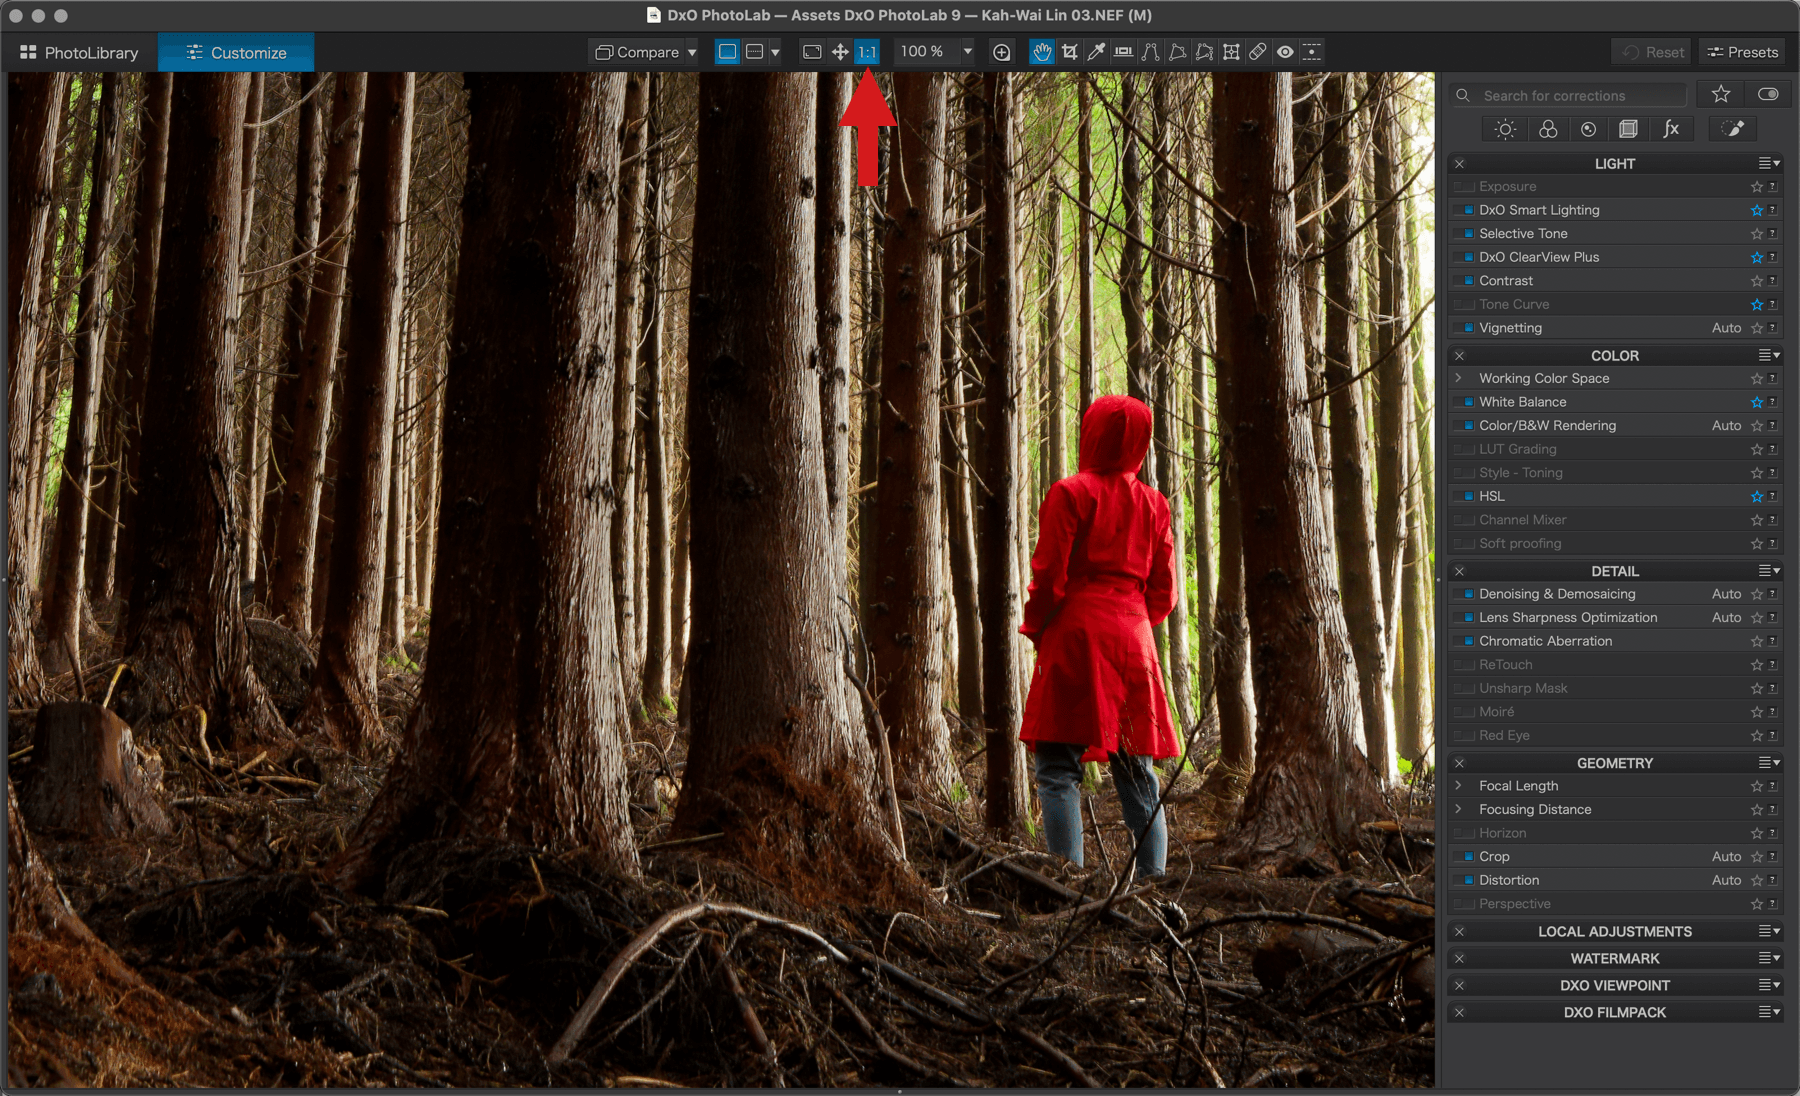Select the ReTouch bandage tool

[1258, 52]
